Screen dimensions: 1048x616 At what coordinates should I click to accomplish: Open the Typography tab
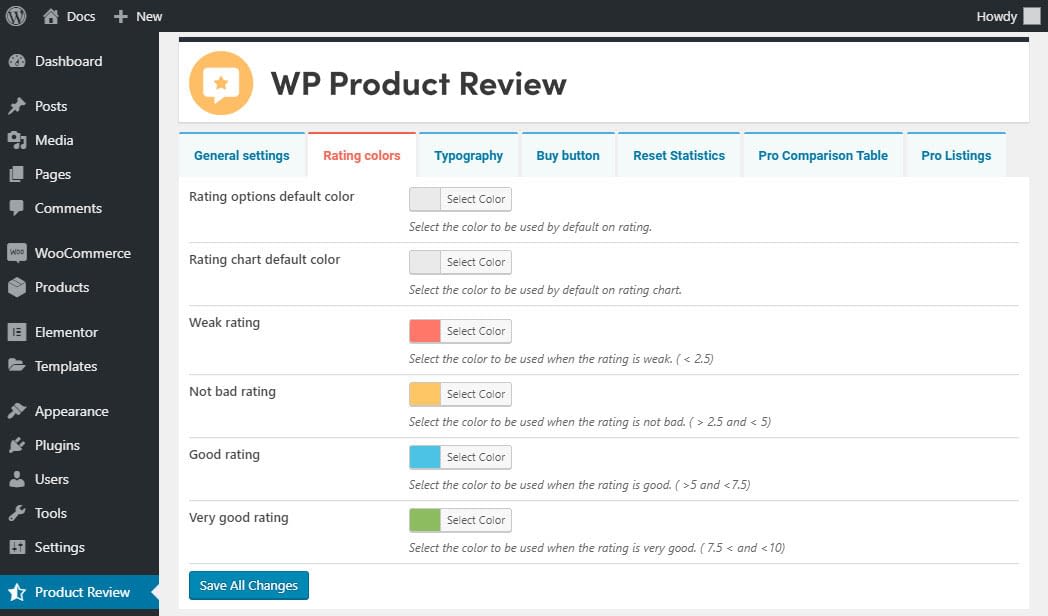coord(468,155)
